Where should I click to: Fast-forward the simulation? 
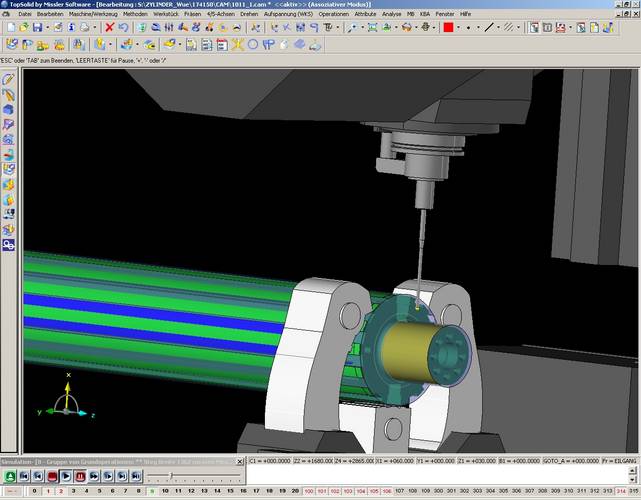pyautogui.click(x=94, y=476)
